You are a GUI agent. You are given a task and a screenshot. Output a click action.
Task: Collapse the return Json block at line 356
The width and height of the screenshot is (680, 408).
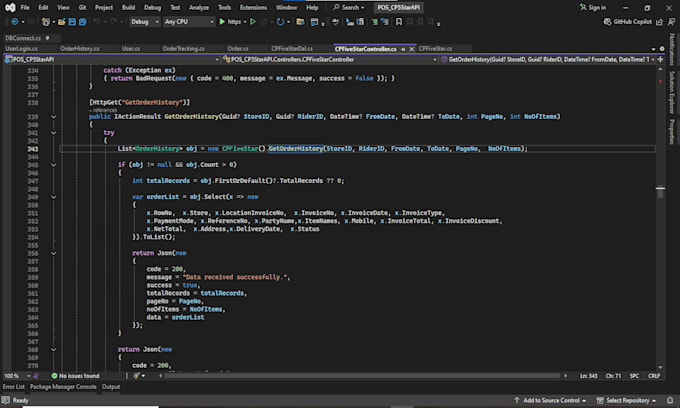(53, 253)
